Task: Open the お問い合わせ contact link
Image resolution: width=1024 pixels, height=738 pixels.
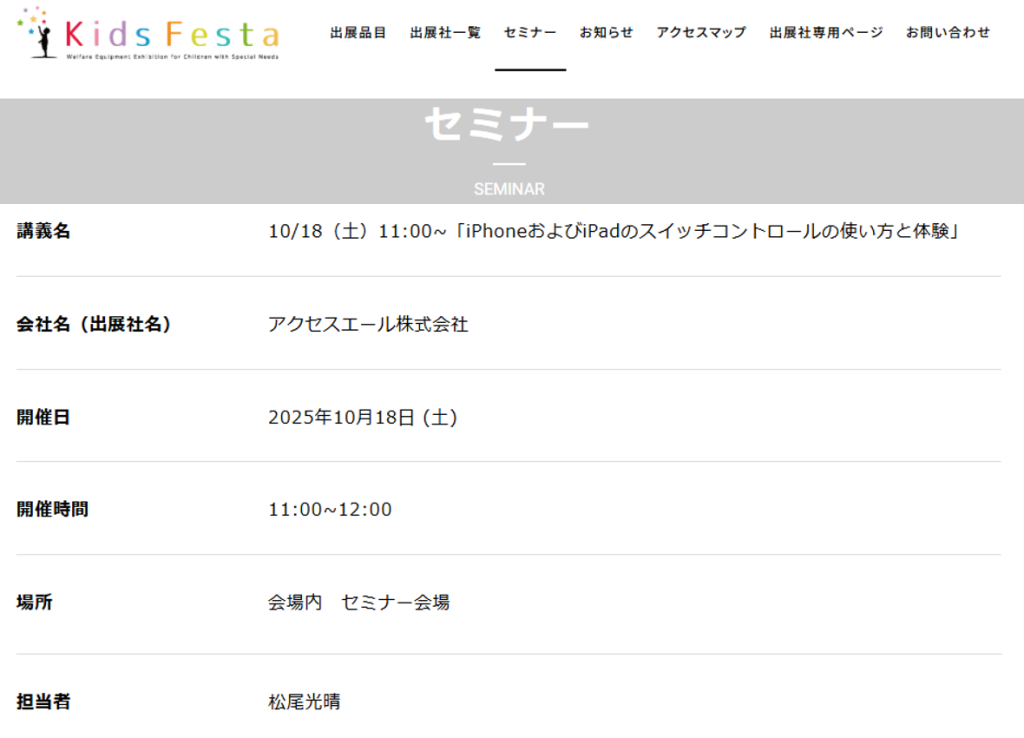Action: pos(948,33)
